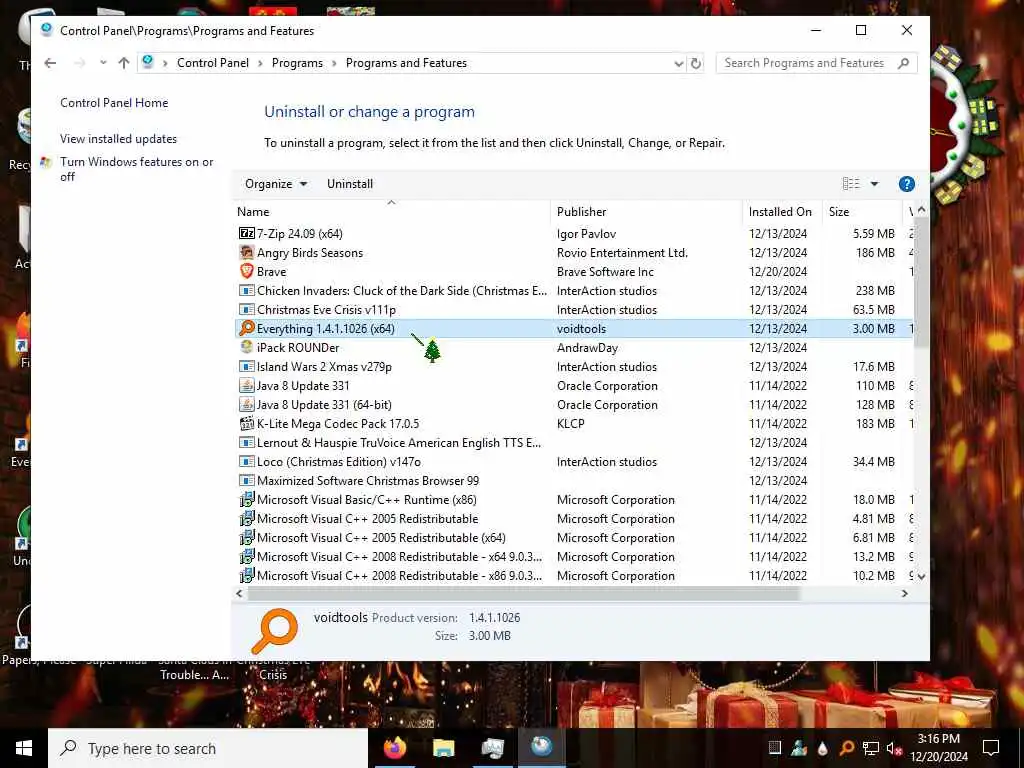Open File Explorer from the taskbar
The image size is (1024, 768).
pyautogui.click(x=443, y=748)
